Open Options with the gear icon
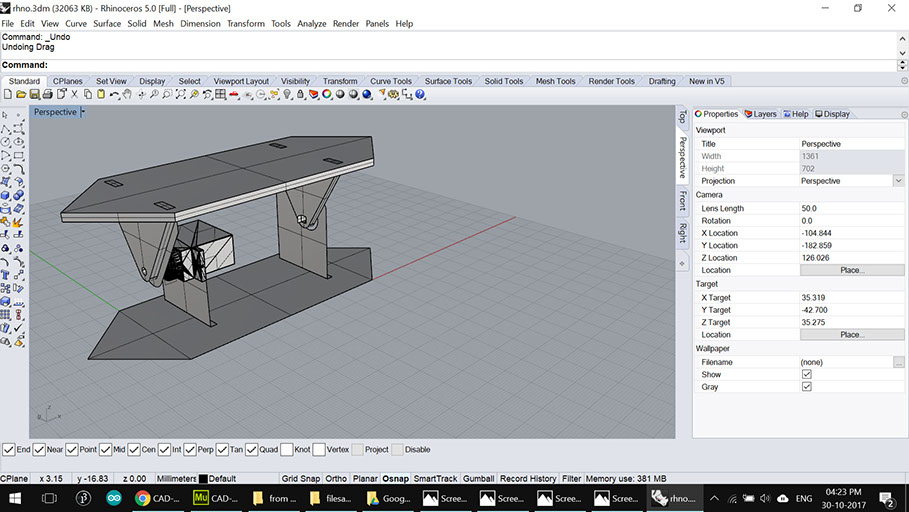This screenshot has width=909, height=512. point(394,94)
